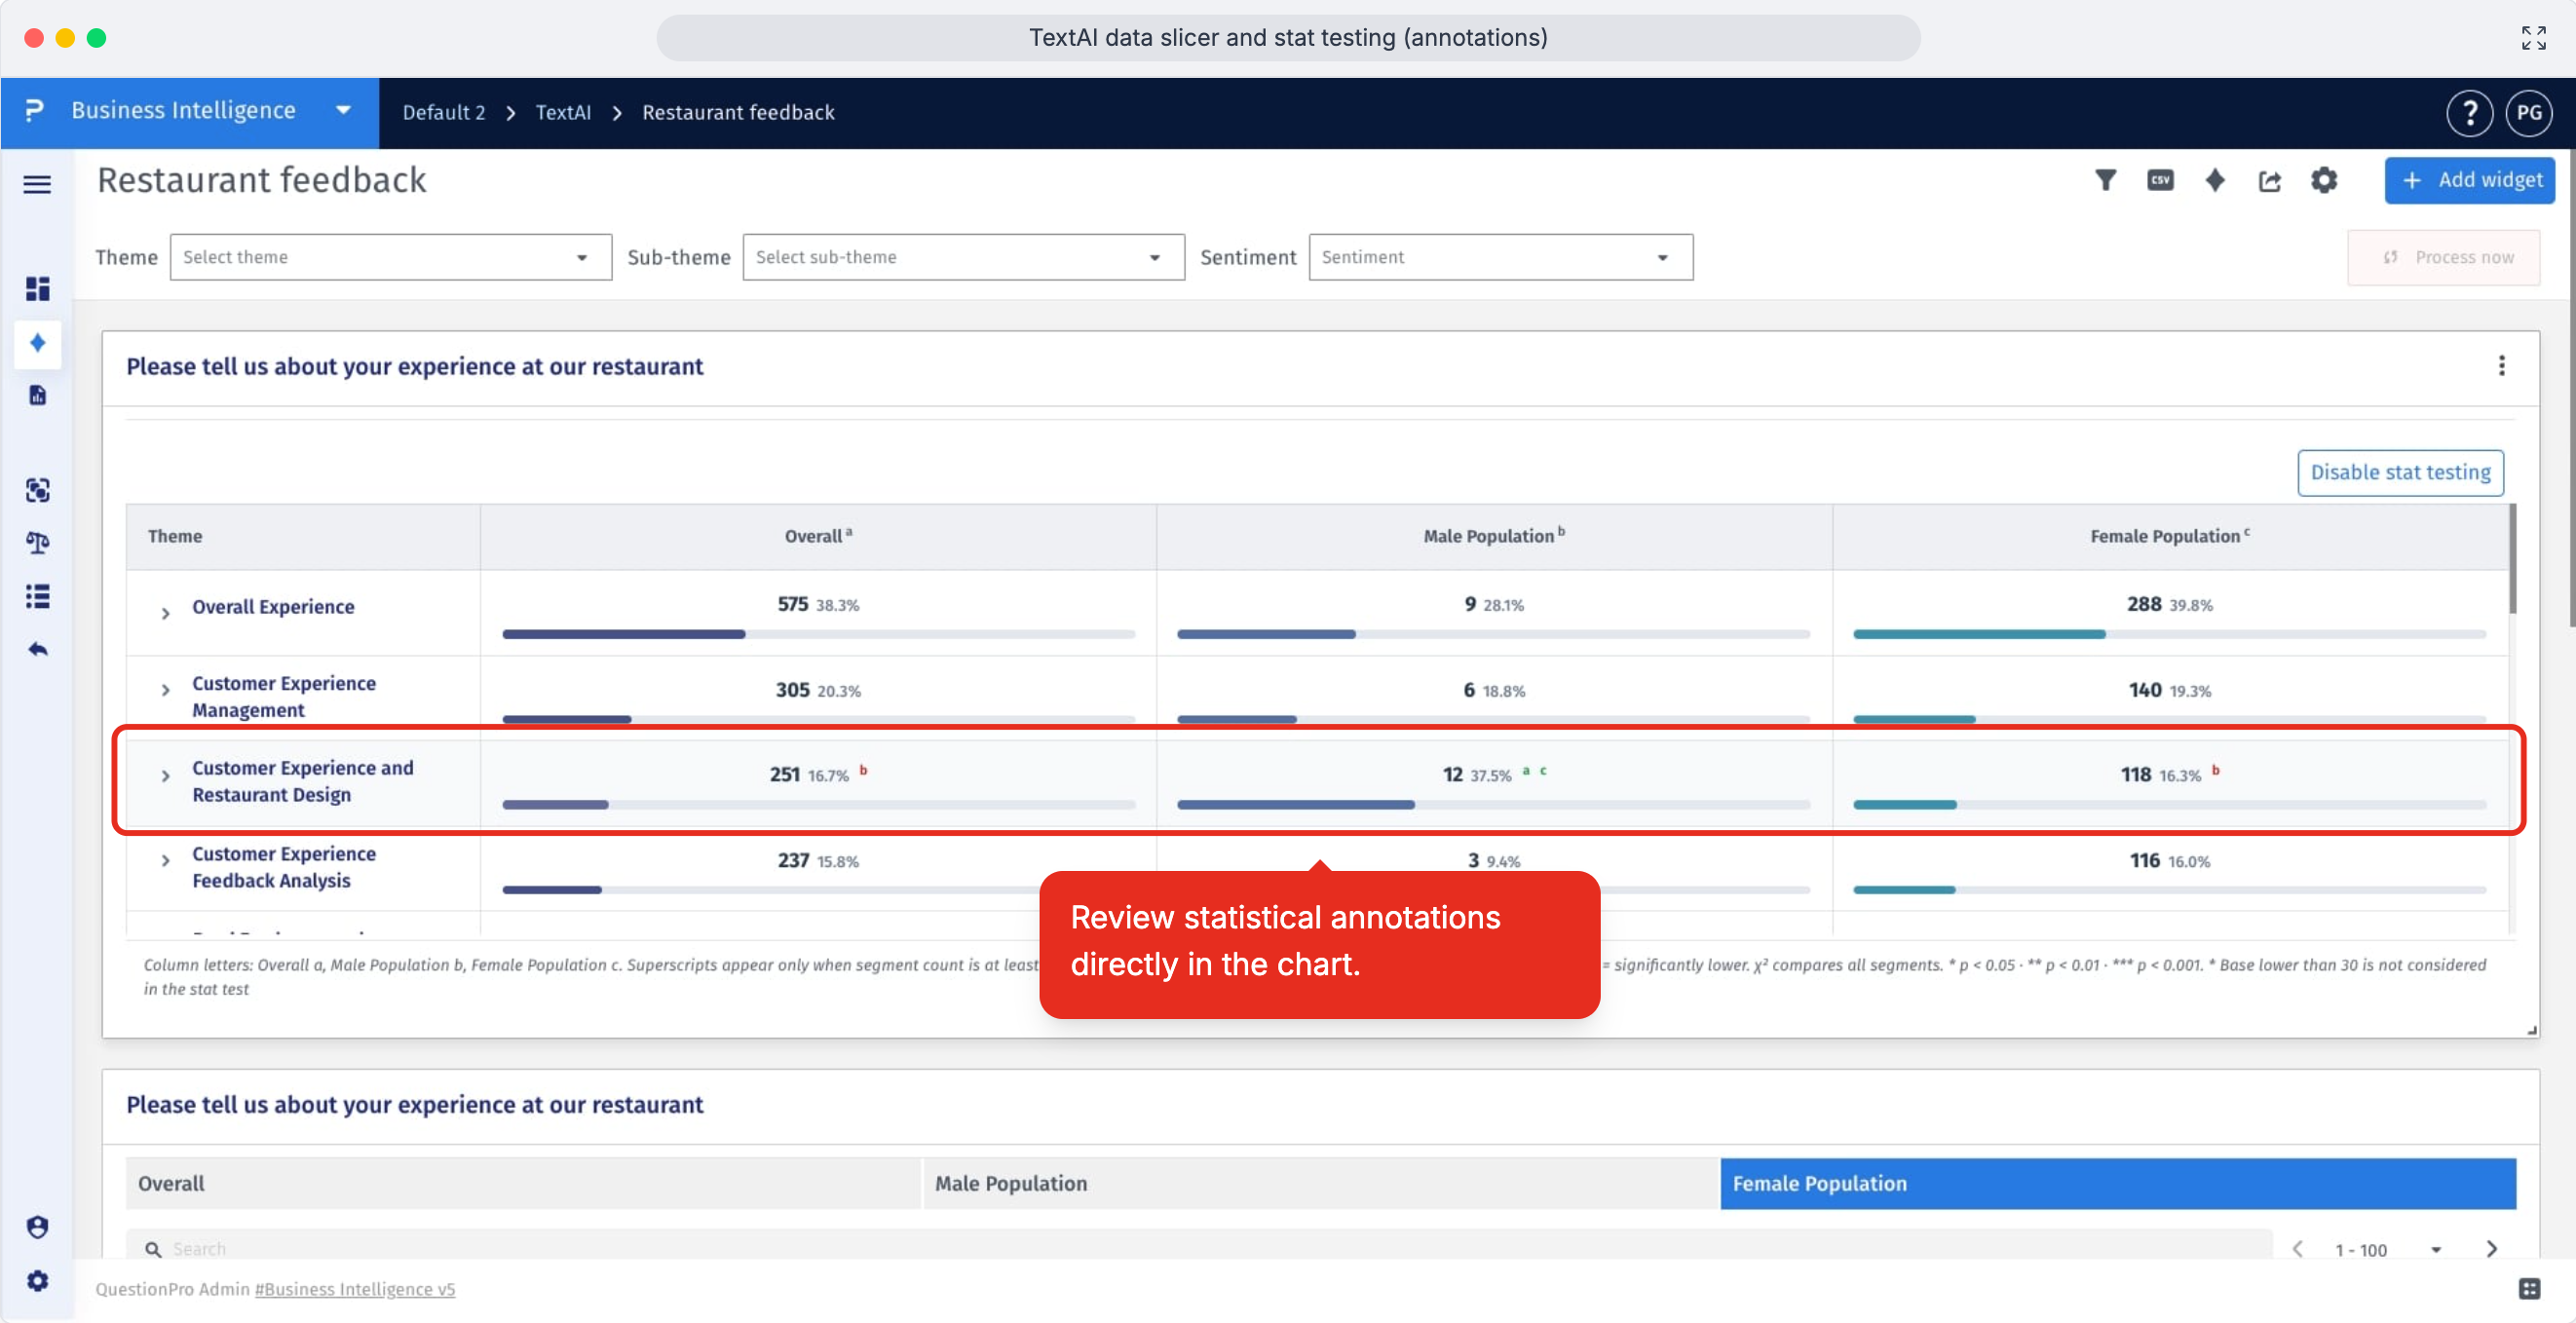Image resolution: width=2576 pixels, height=1323 pixels.
Task: Click the Search input field
Action: (1200, 1249)
